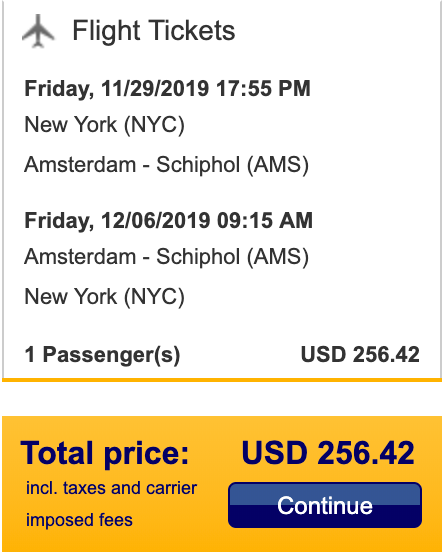This screenshot has width=446, height=552.
Task: Click the 1 Passenger(s) label
Action: click(102, 355)
